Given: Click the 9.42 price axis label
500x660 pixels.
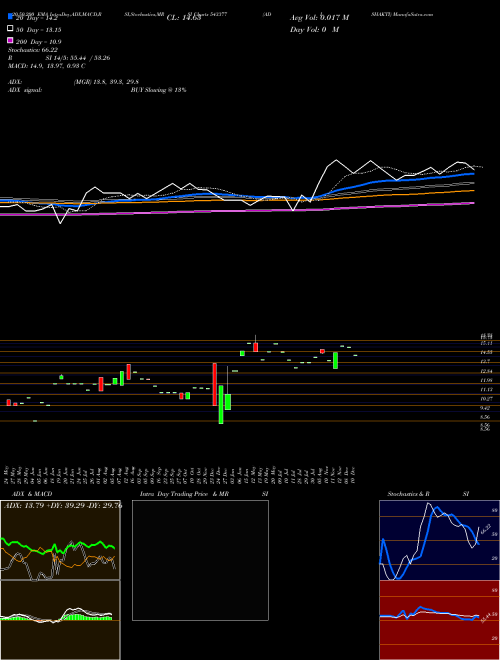Looking at the screenshot, I should pos(485,407).
